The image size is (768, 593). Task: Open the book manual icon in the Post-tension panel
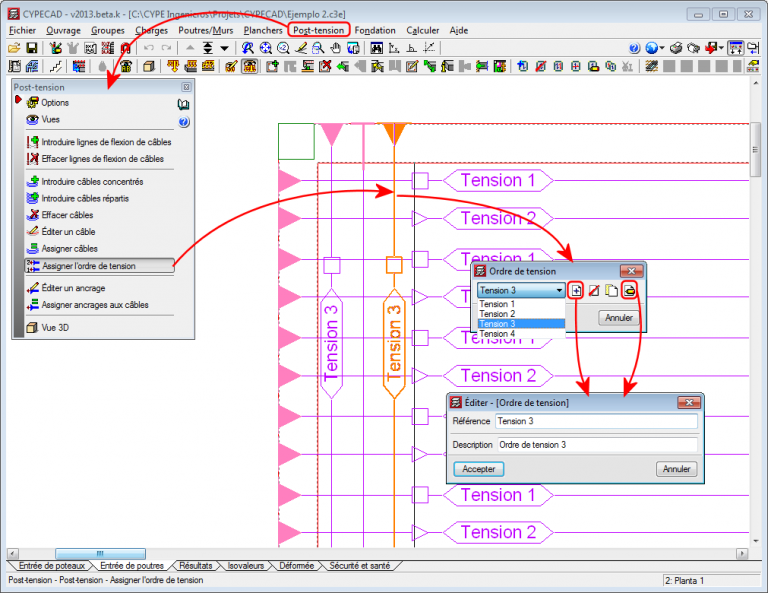[183, 104]
